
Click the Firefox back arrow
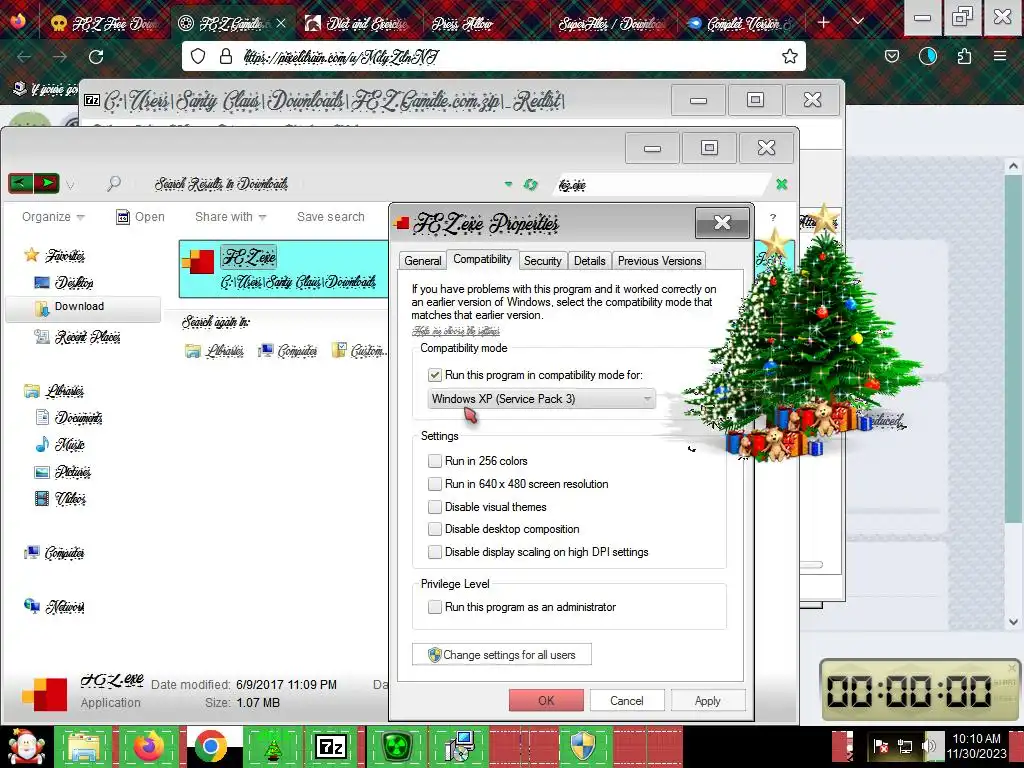pyautogui.click(x=24, y=57)
